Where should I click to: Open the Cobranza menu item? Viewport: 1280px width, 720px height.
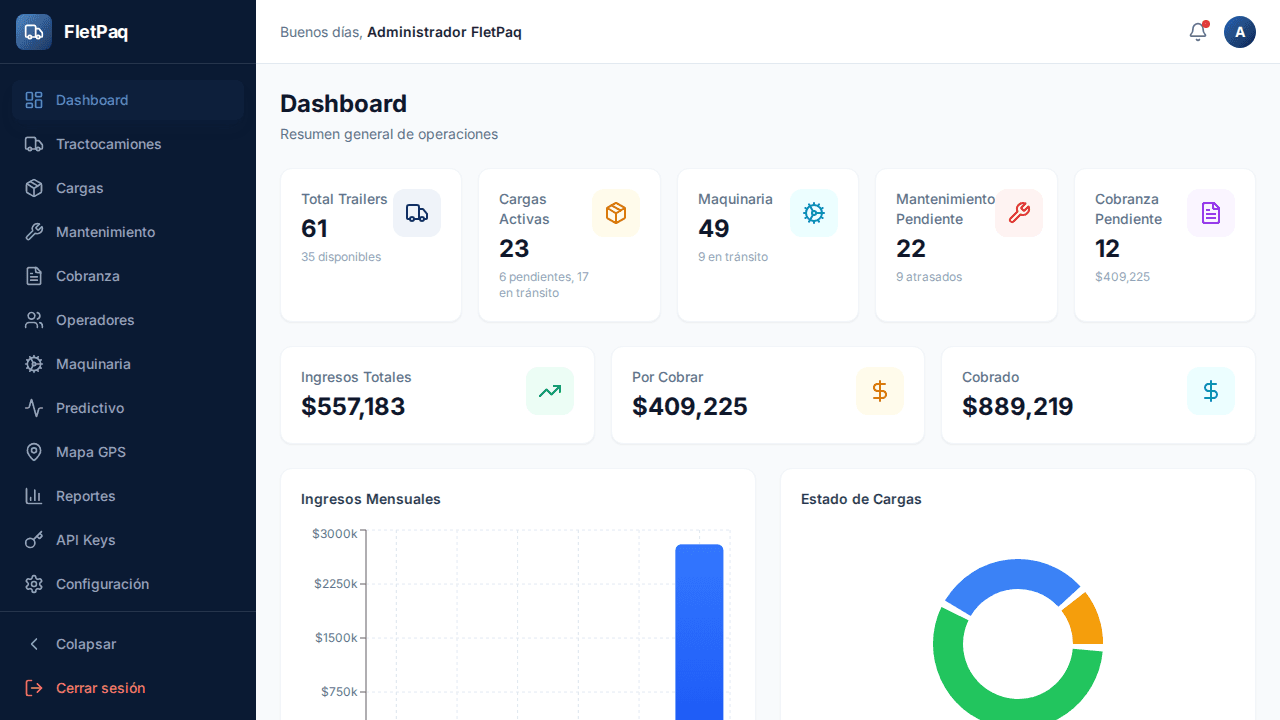(x=128, y=276)
